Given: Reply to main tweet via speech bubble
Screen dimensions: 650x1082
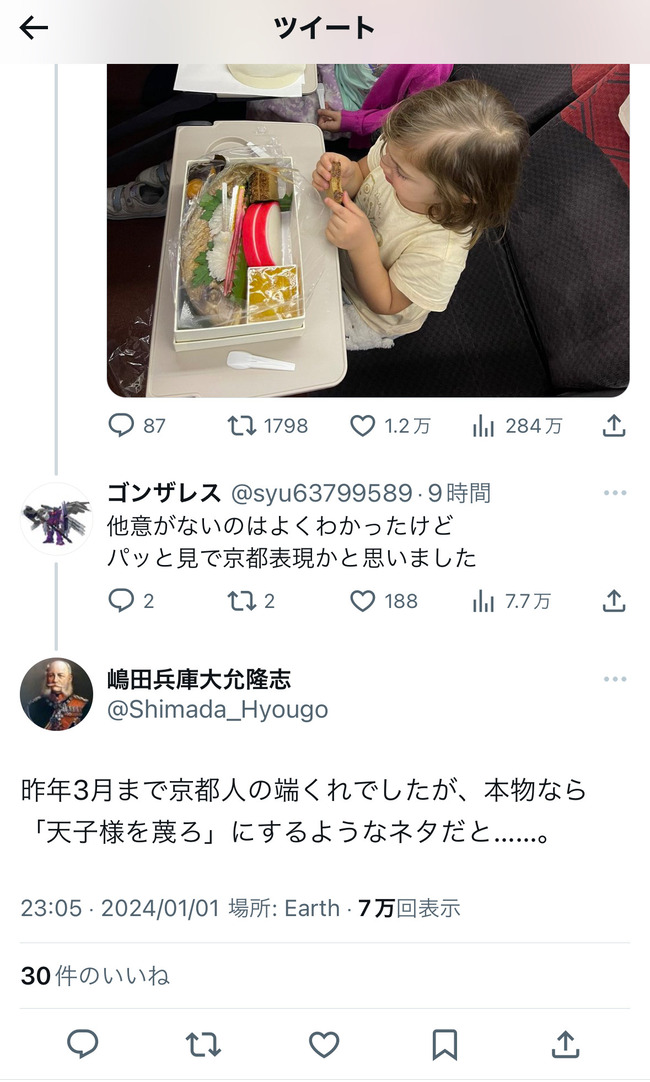Looking at the screenshot, I should click(x=82, y=1045).
